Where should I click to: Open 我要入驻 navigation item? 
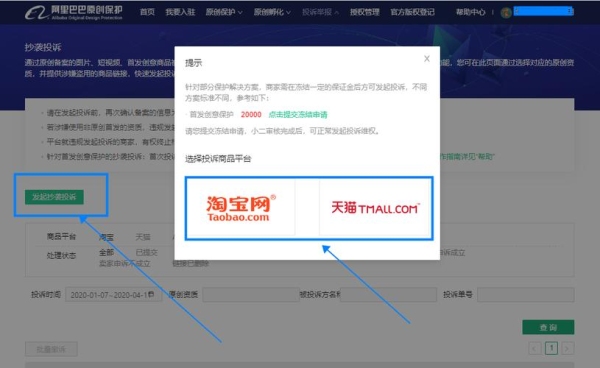point(180,12)
